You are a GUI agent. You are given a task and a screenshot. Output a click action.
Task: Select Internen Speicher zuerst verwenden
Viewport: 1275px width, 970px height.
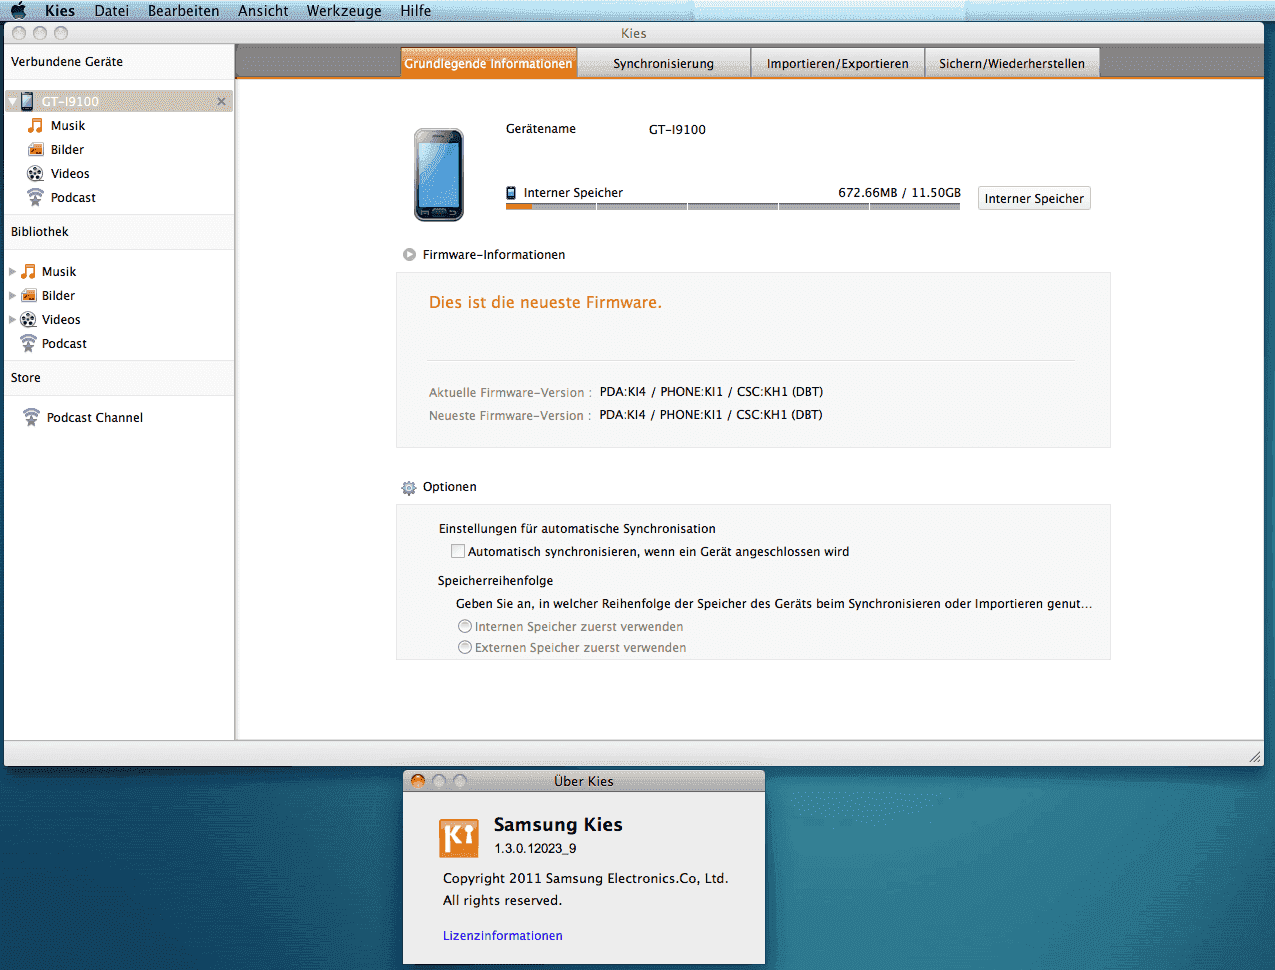tap(465, 626)
